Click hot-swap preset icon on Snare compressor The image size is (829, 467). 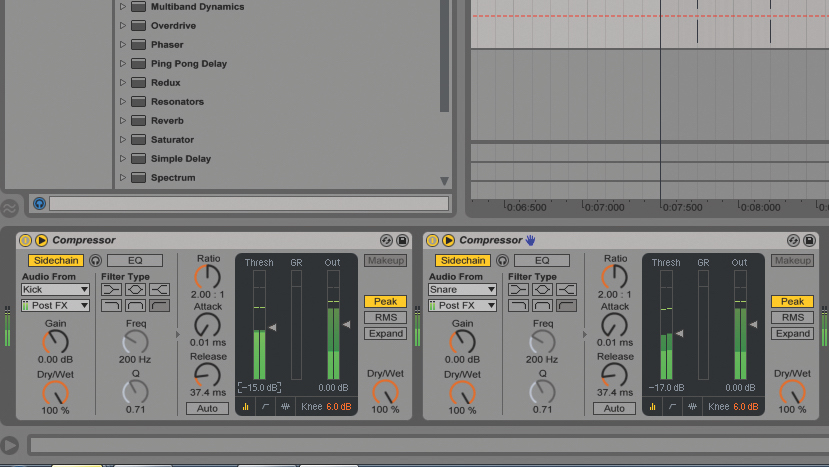[793, 240]
